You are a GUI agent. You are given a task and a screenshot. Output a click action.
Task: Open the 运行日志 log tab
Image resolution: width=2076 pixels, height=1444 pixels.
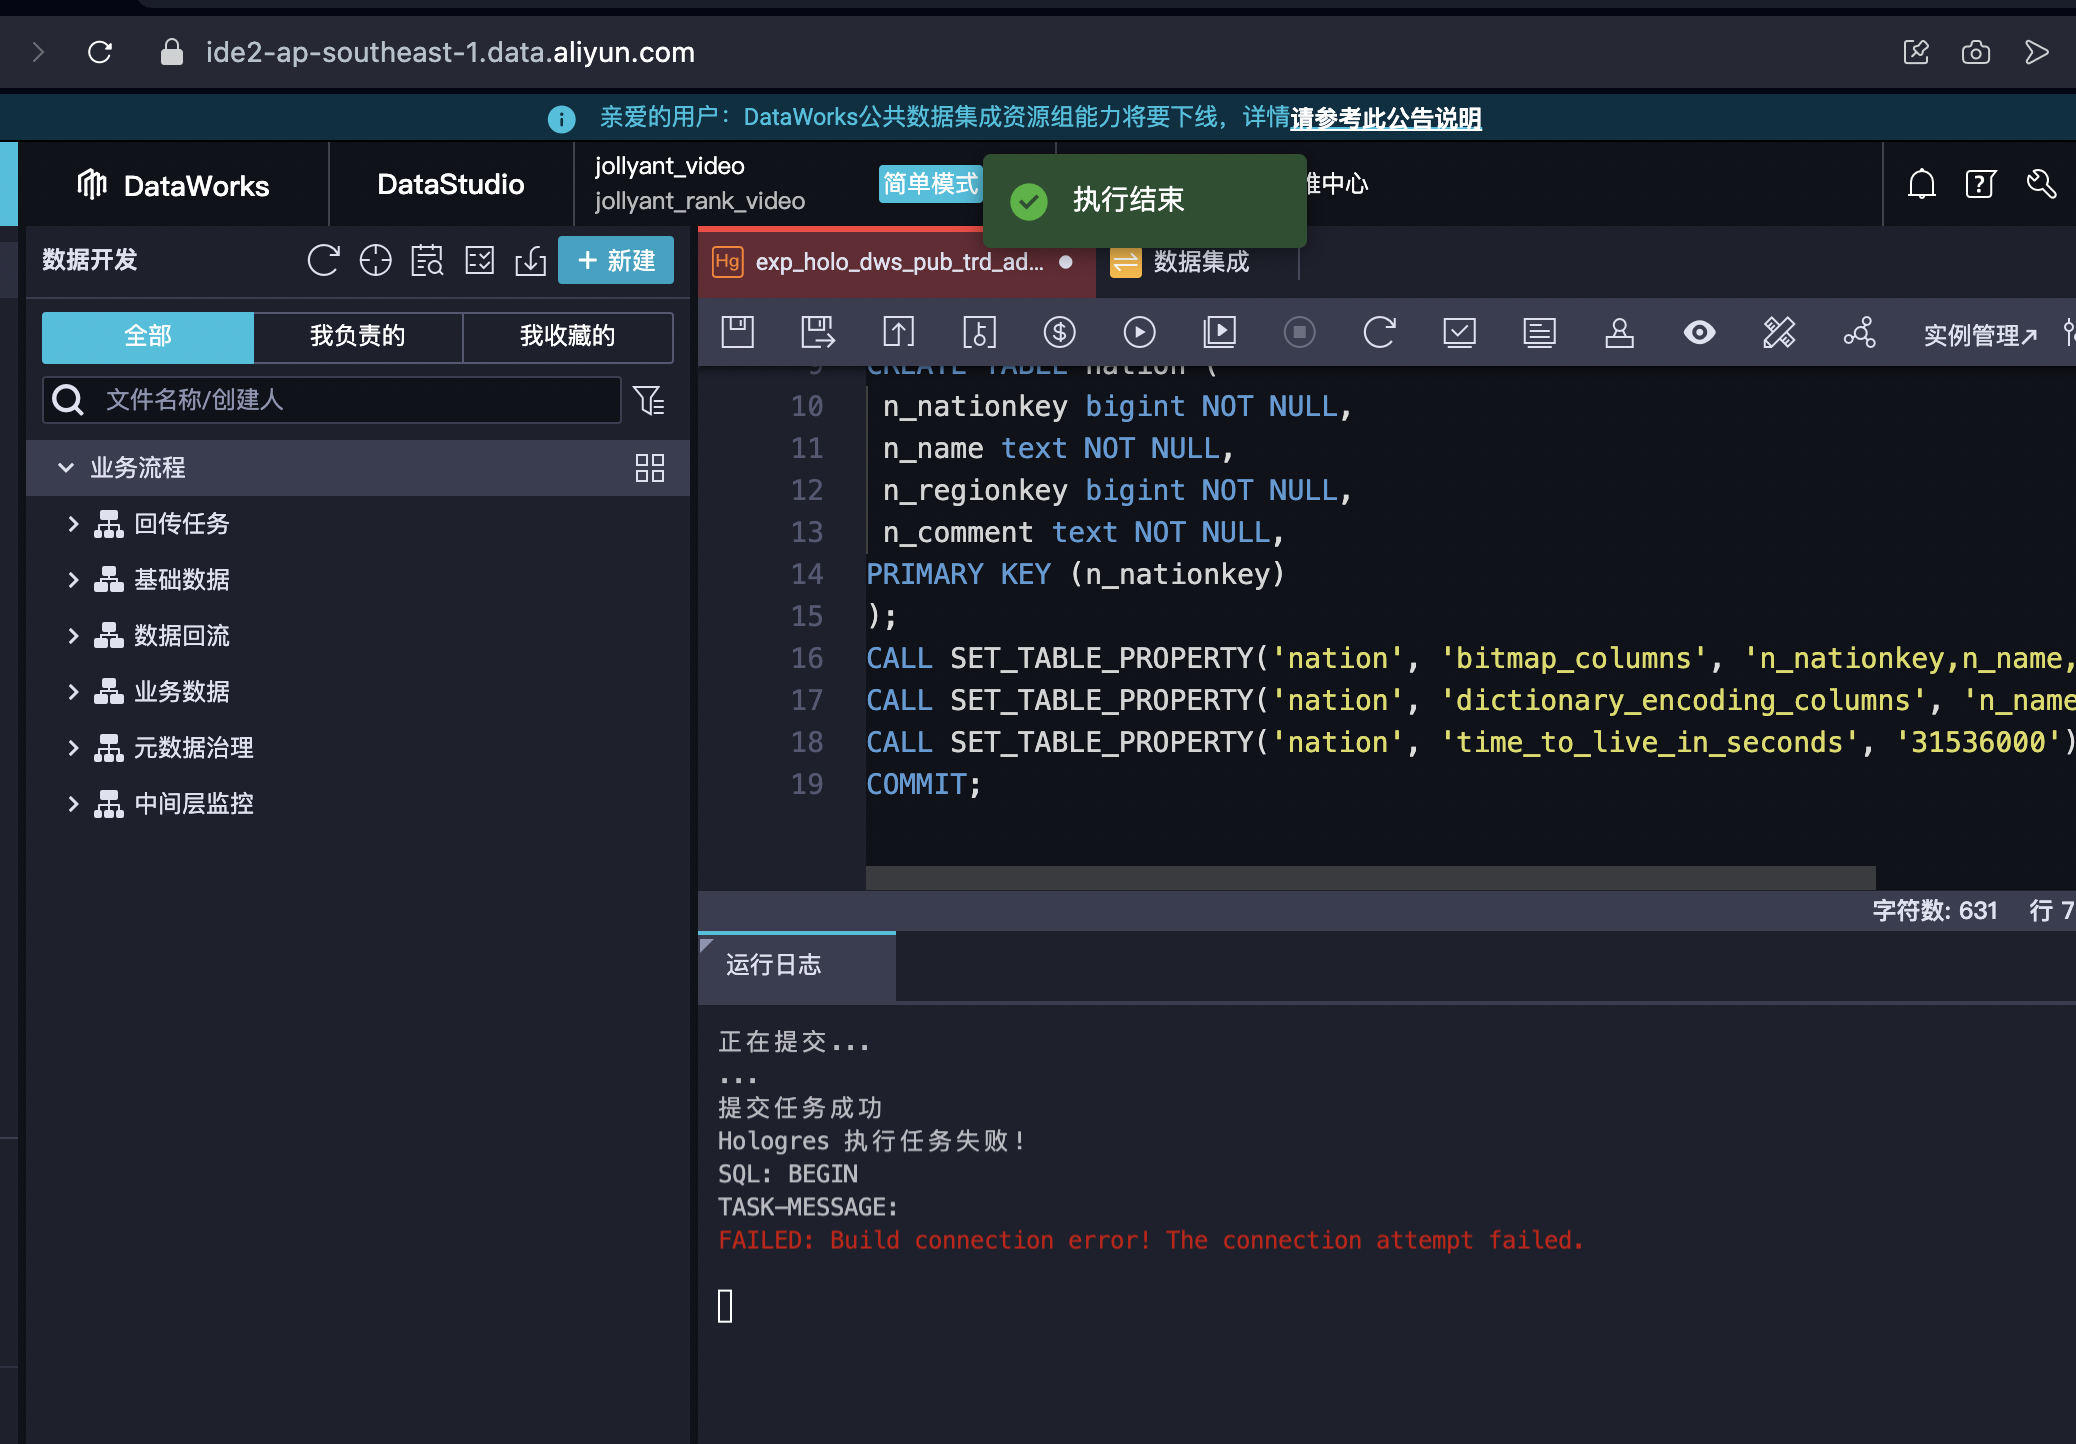(x=797, y=965)
